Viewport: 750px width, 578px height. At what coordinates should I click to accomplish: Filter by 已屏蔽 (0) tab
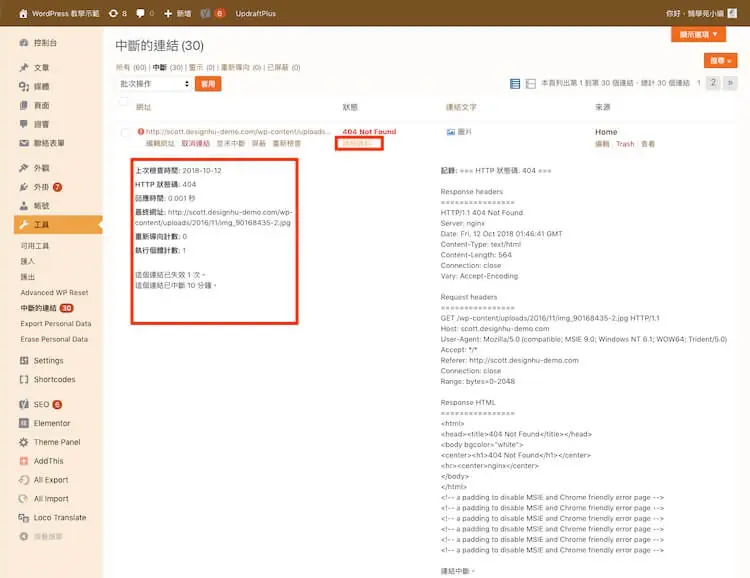[284, 67]
